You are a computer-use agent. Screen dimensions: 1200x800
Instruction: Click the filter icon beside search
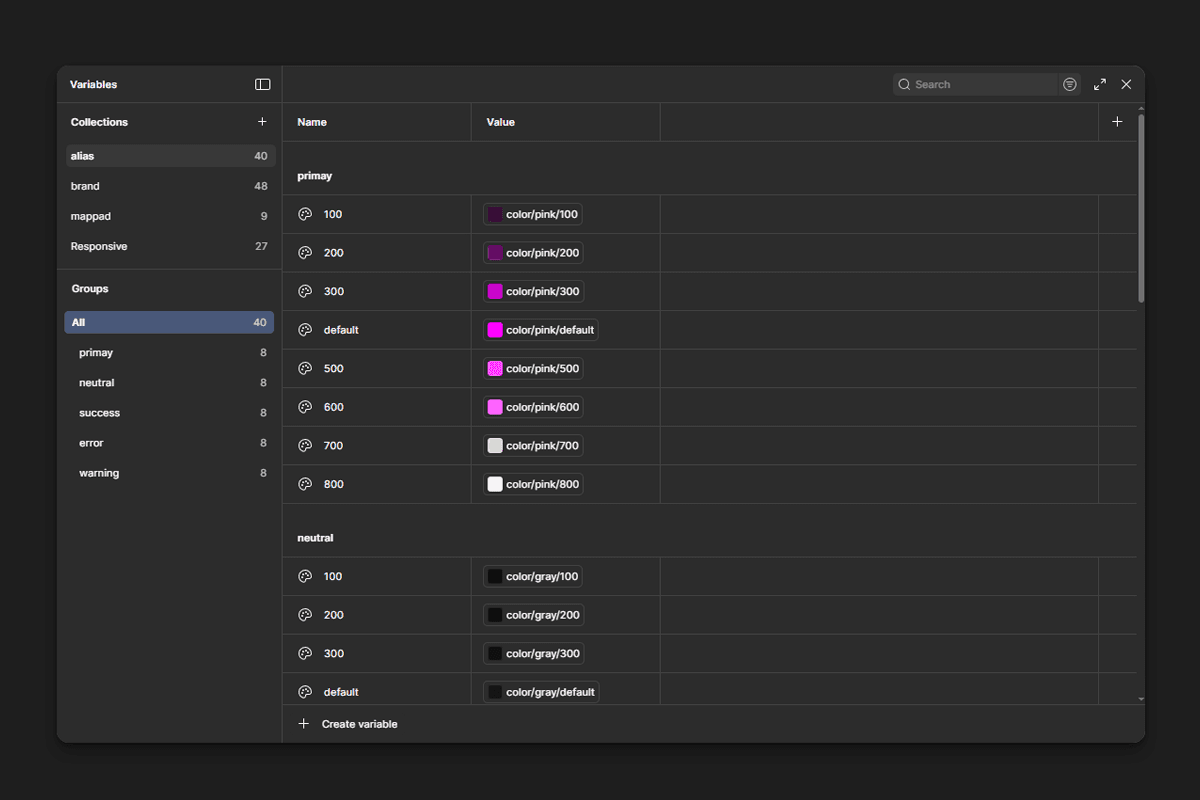[x=1070, y=85]
